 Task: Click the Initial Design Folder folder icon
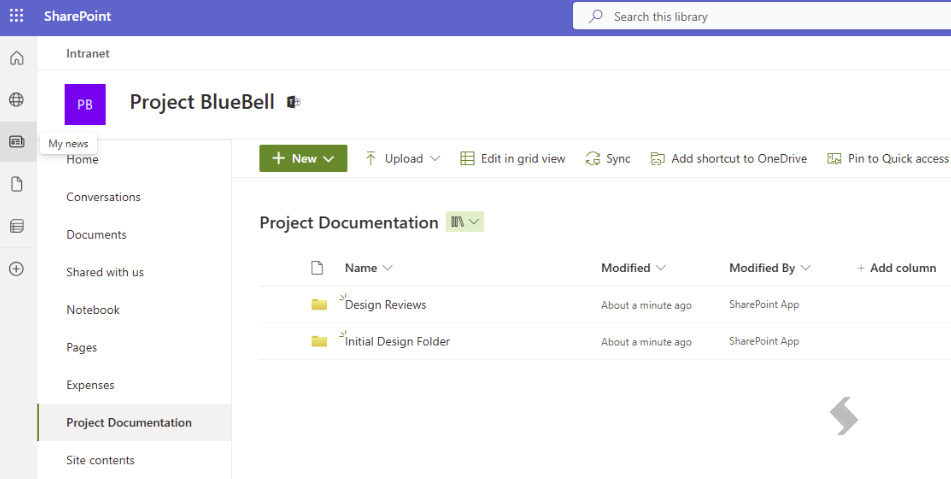319,341
